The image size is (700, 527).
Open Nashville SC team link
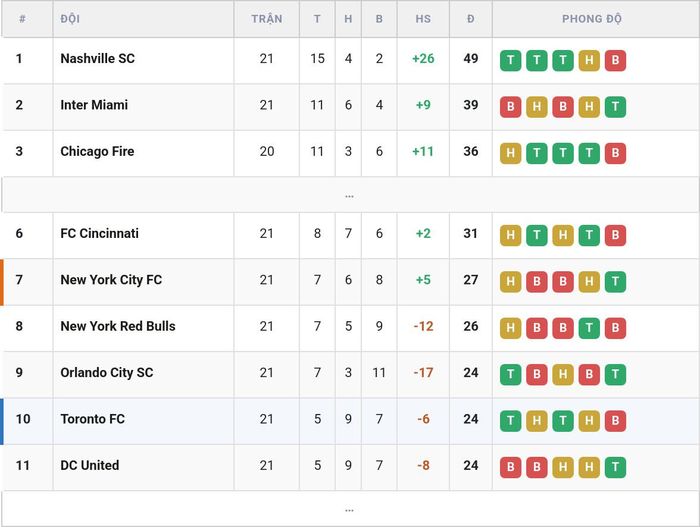pyautogui.click(x=97, y=59)
